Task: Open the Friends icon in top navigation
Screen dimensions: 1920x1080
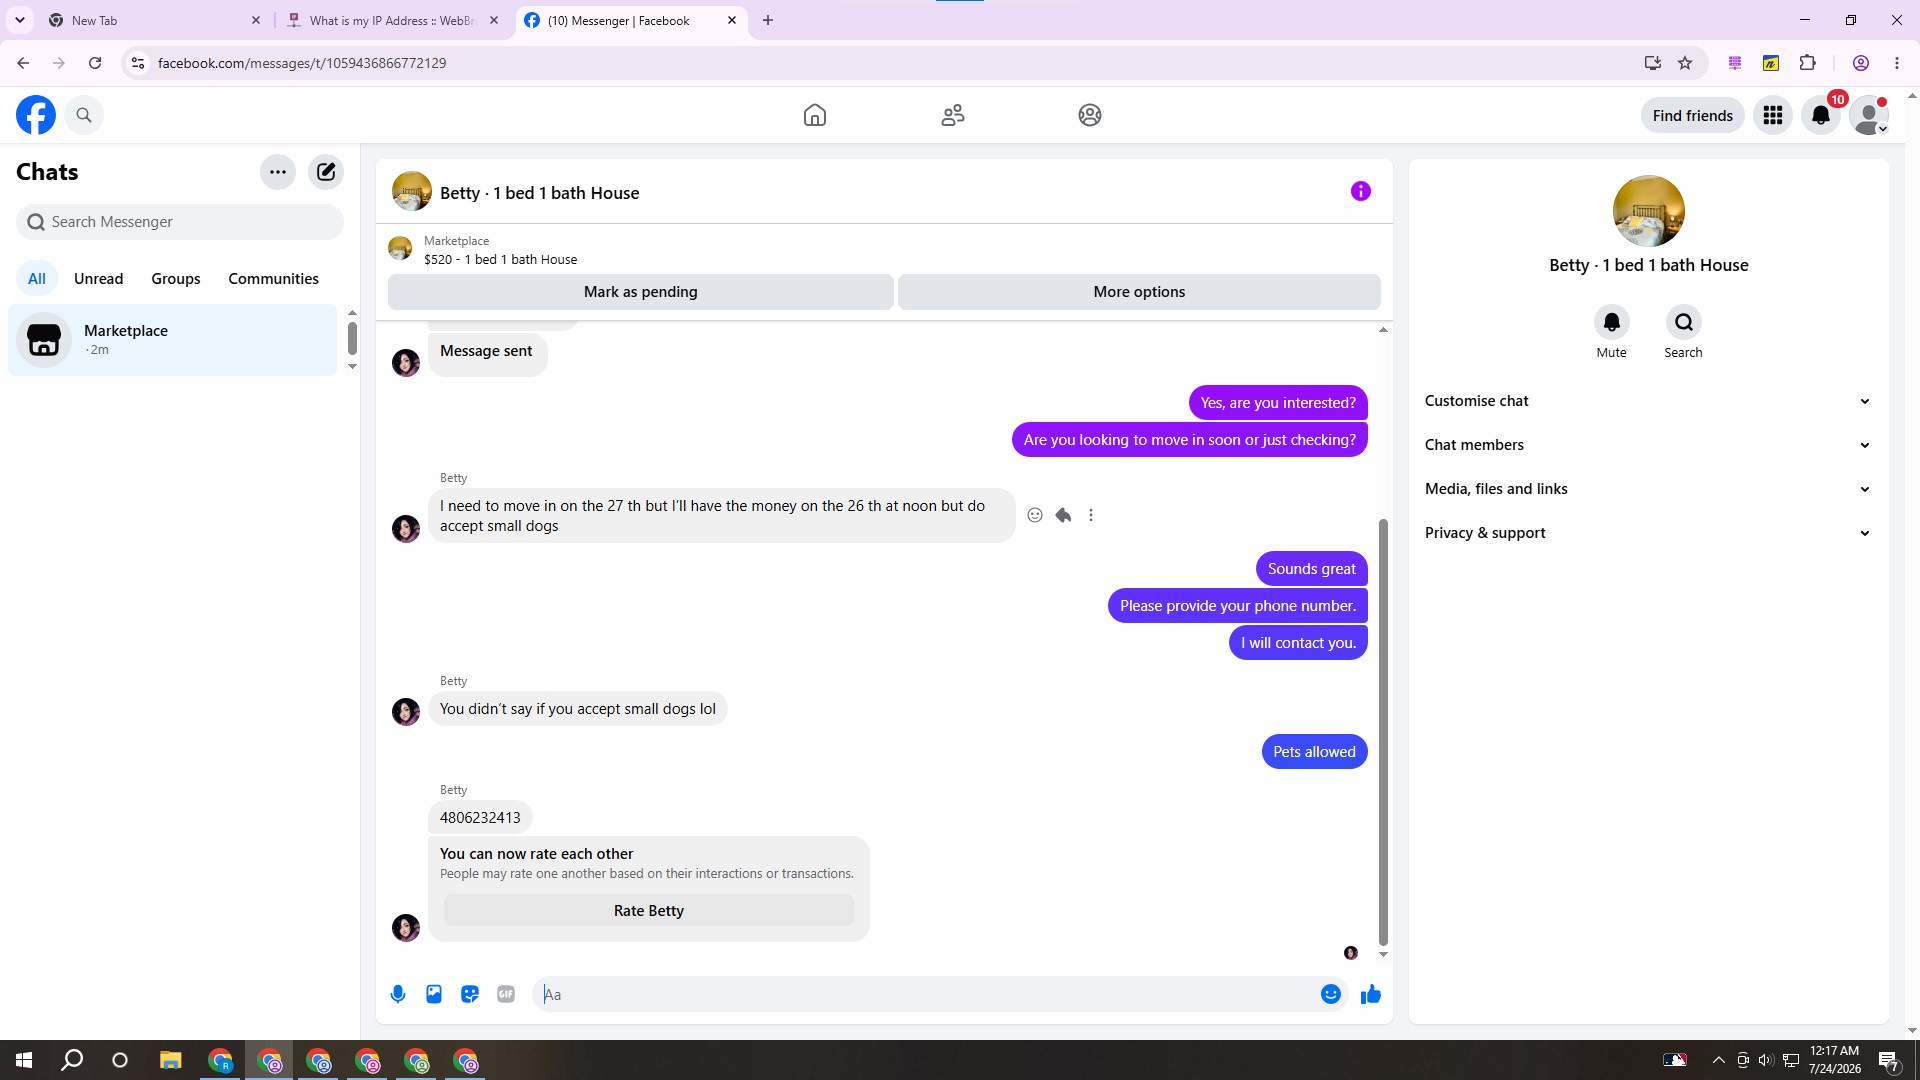Action: [x=953, y=115]
